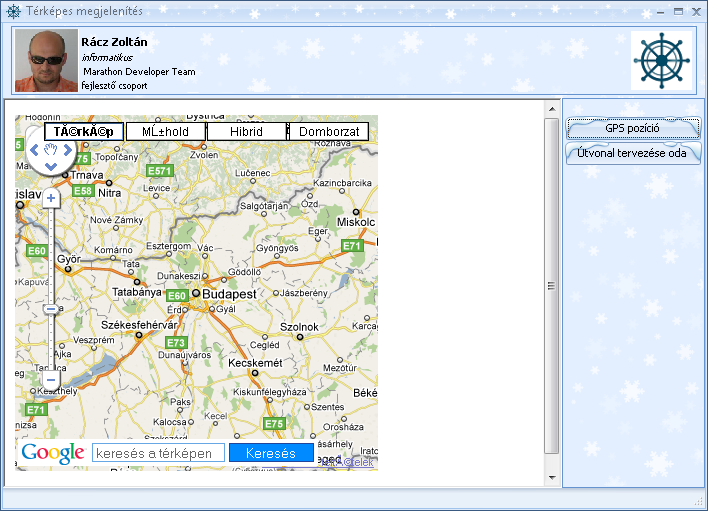Click Veszprém label on the map
Image resolution: width=708 pixels, height=511 pixels.
(x=93, y=340)
